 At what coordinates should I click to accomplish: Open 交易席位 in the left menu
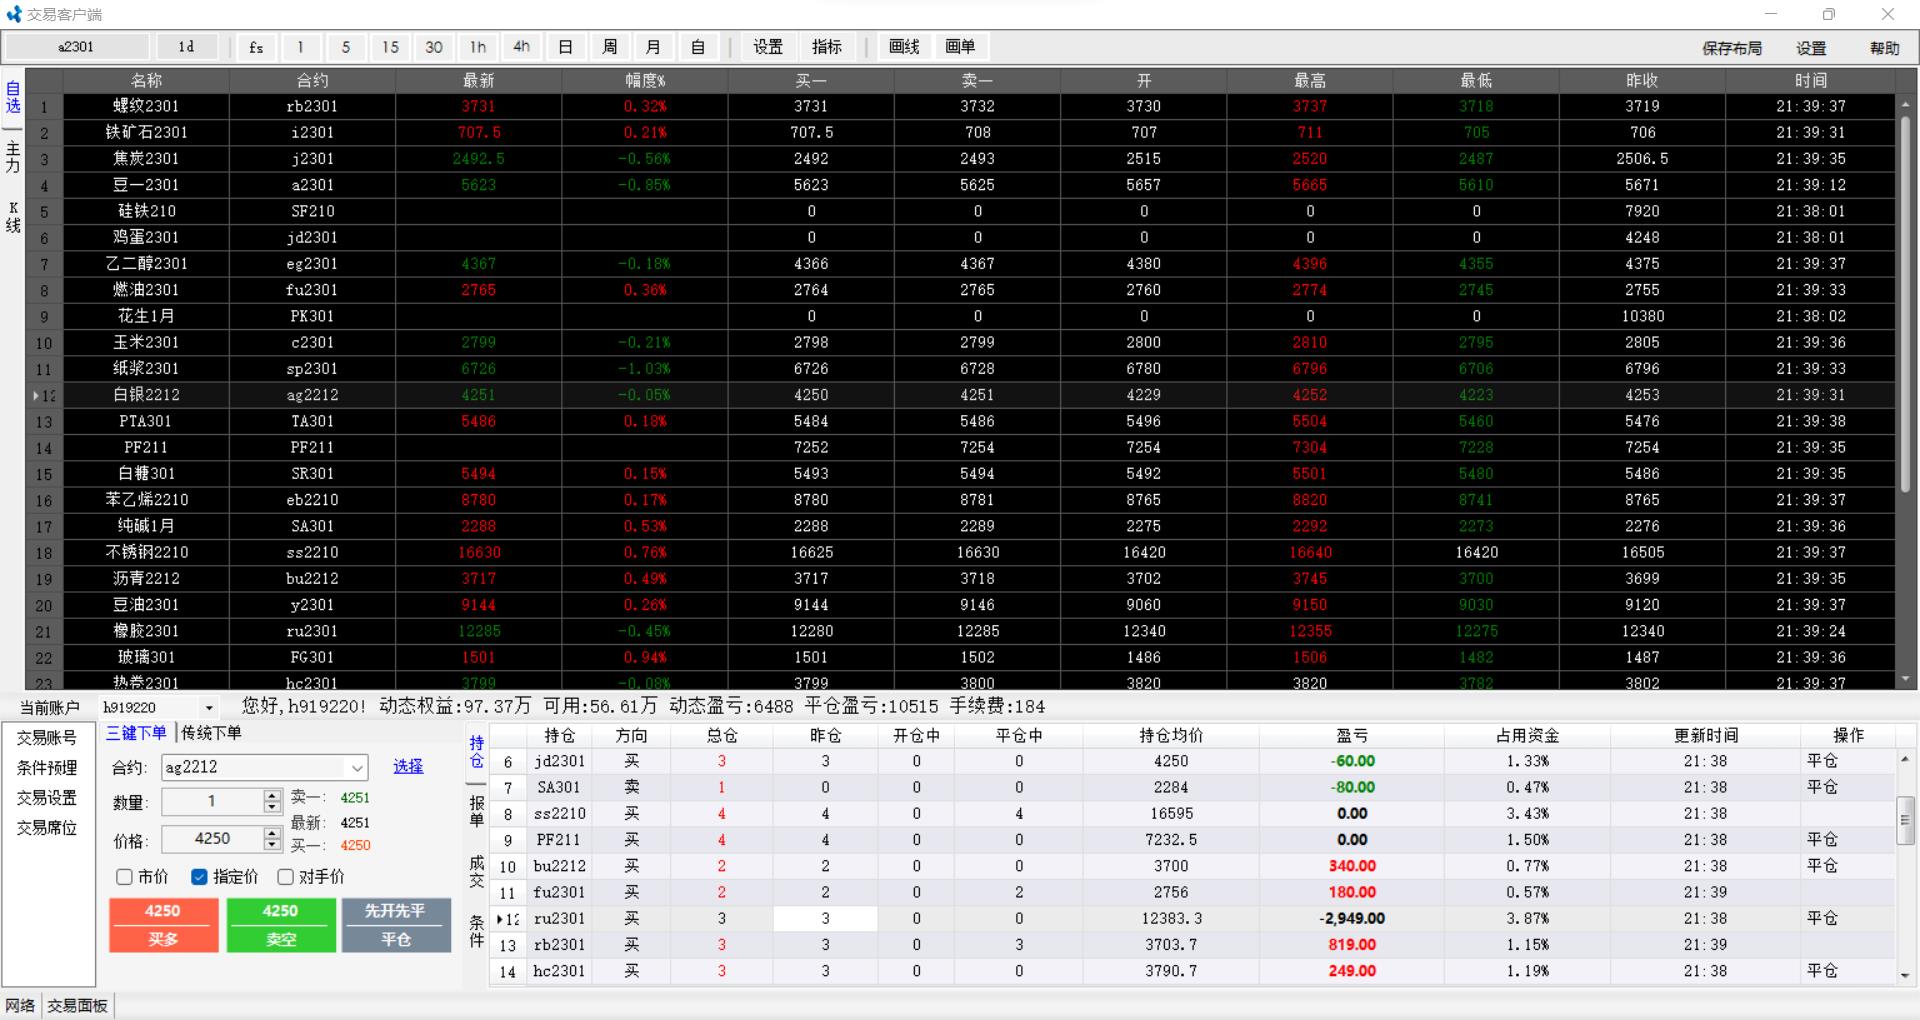click(x=47, y=828)
